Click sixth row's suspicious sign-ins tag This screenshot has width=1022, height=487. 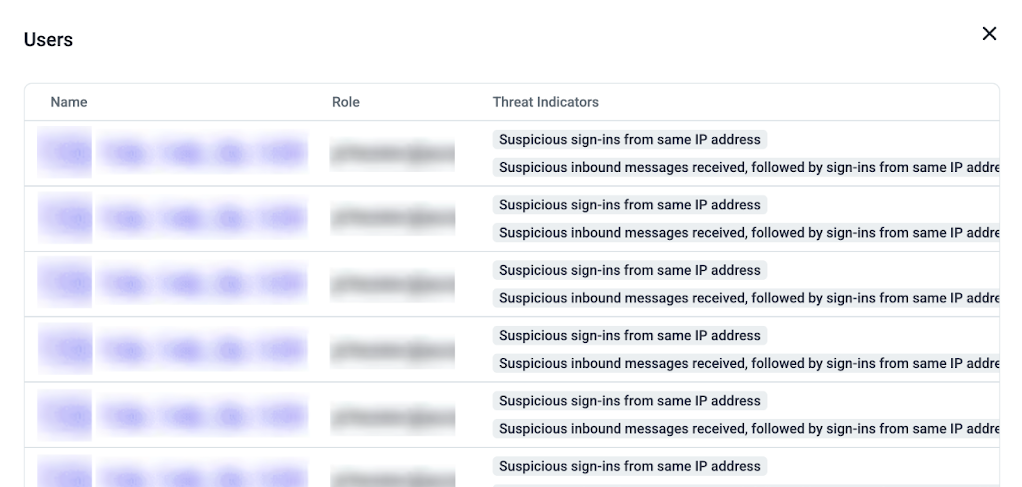tap(630, 466)
